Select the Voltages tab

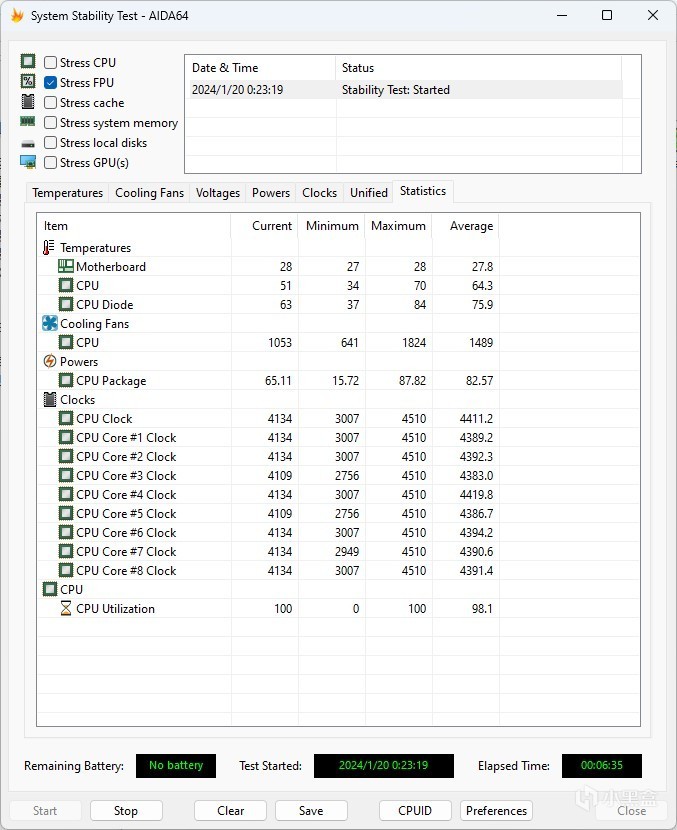tap(218, 193)
